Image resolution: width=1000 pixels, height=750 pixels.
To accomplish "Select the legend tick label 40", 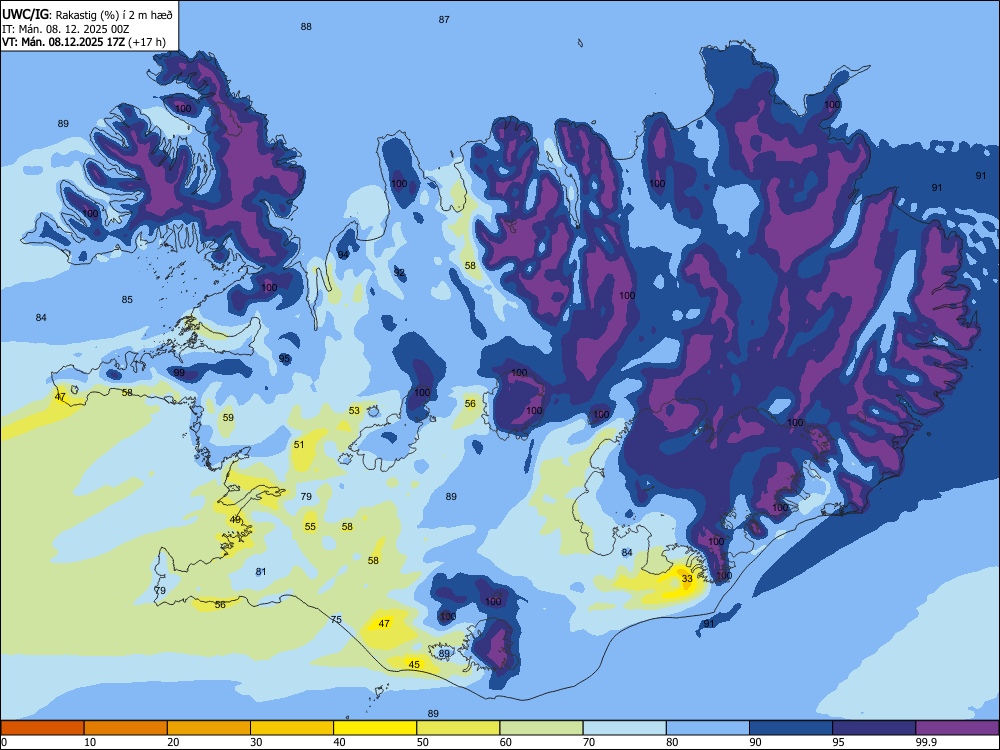I will tap(339, 742).
